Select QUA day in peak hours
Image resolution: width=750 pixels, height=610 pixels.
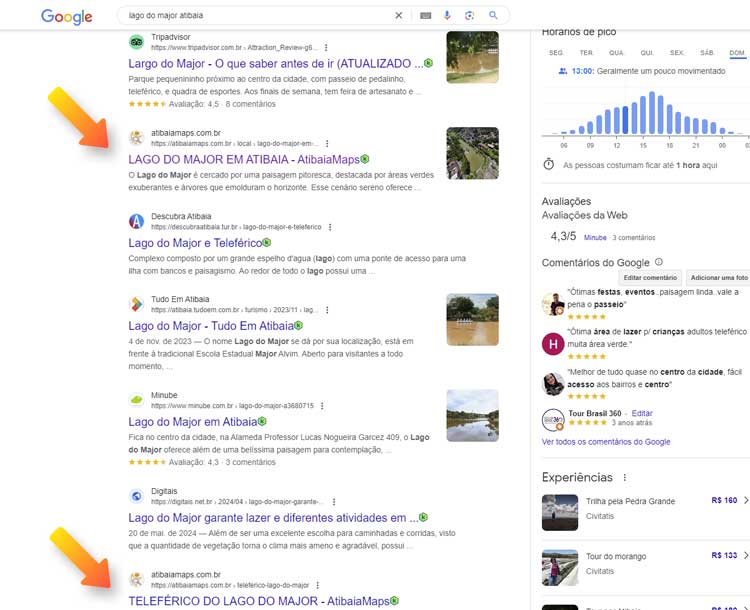point(616,53)
